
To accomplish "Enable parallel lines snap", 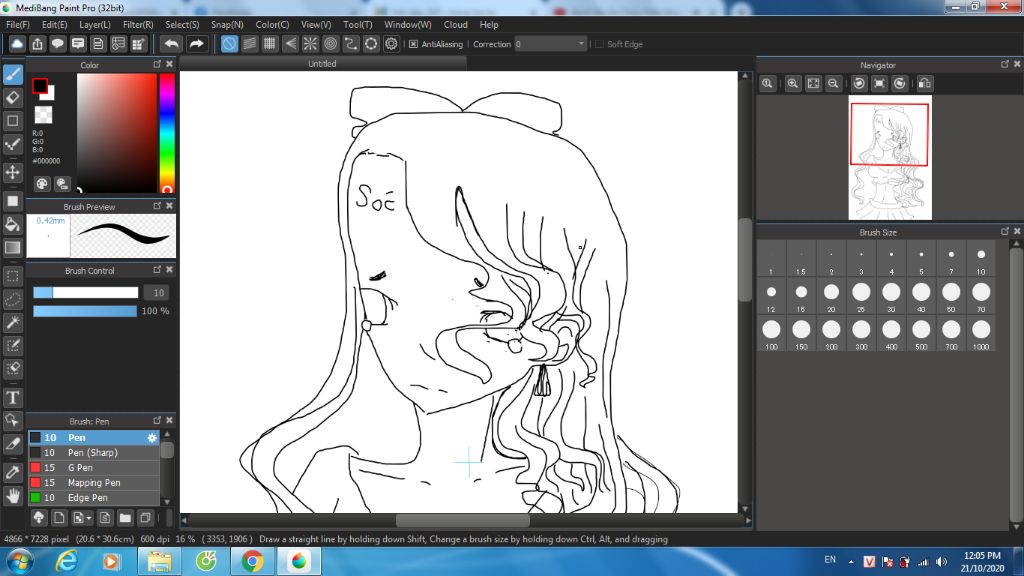I will click(x=249, y=44).
